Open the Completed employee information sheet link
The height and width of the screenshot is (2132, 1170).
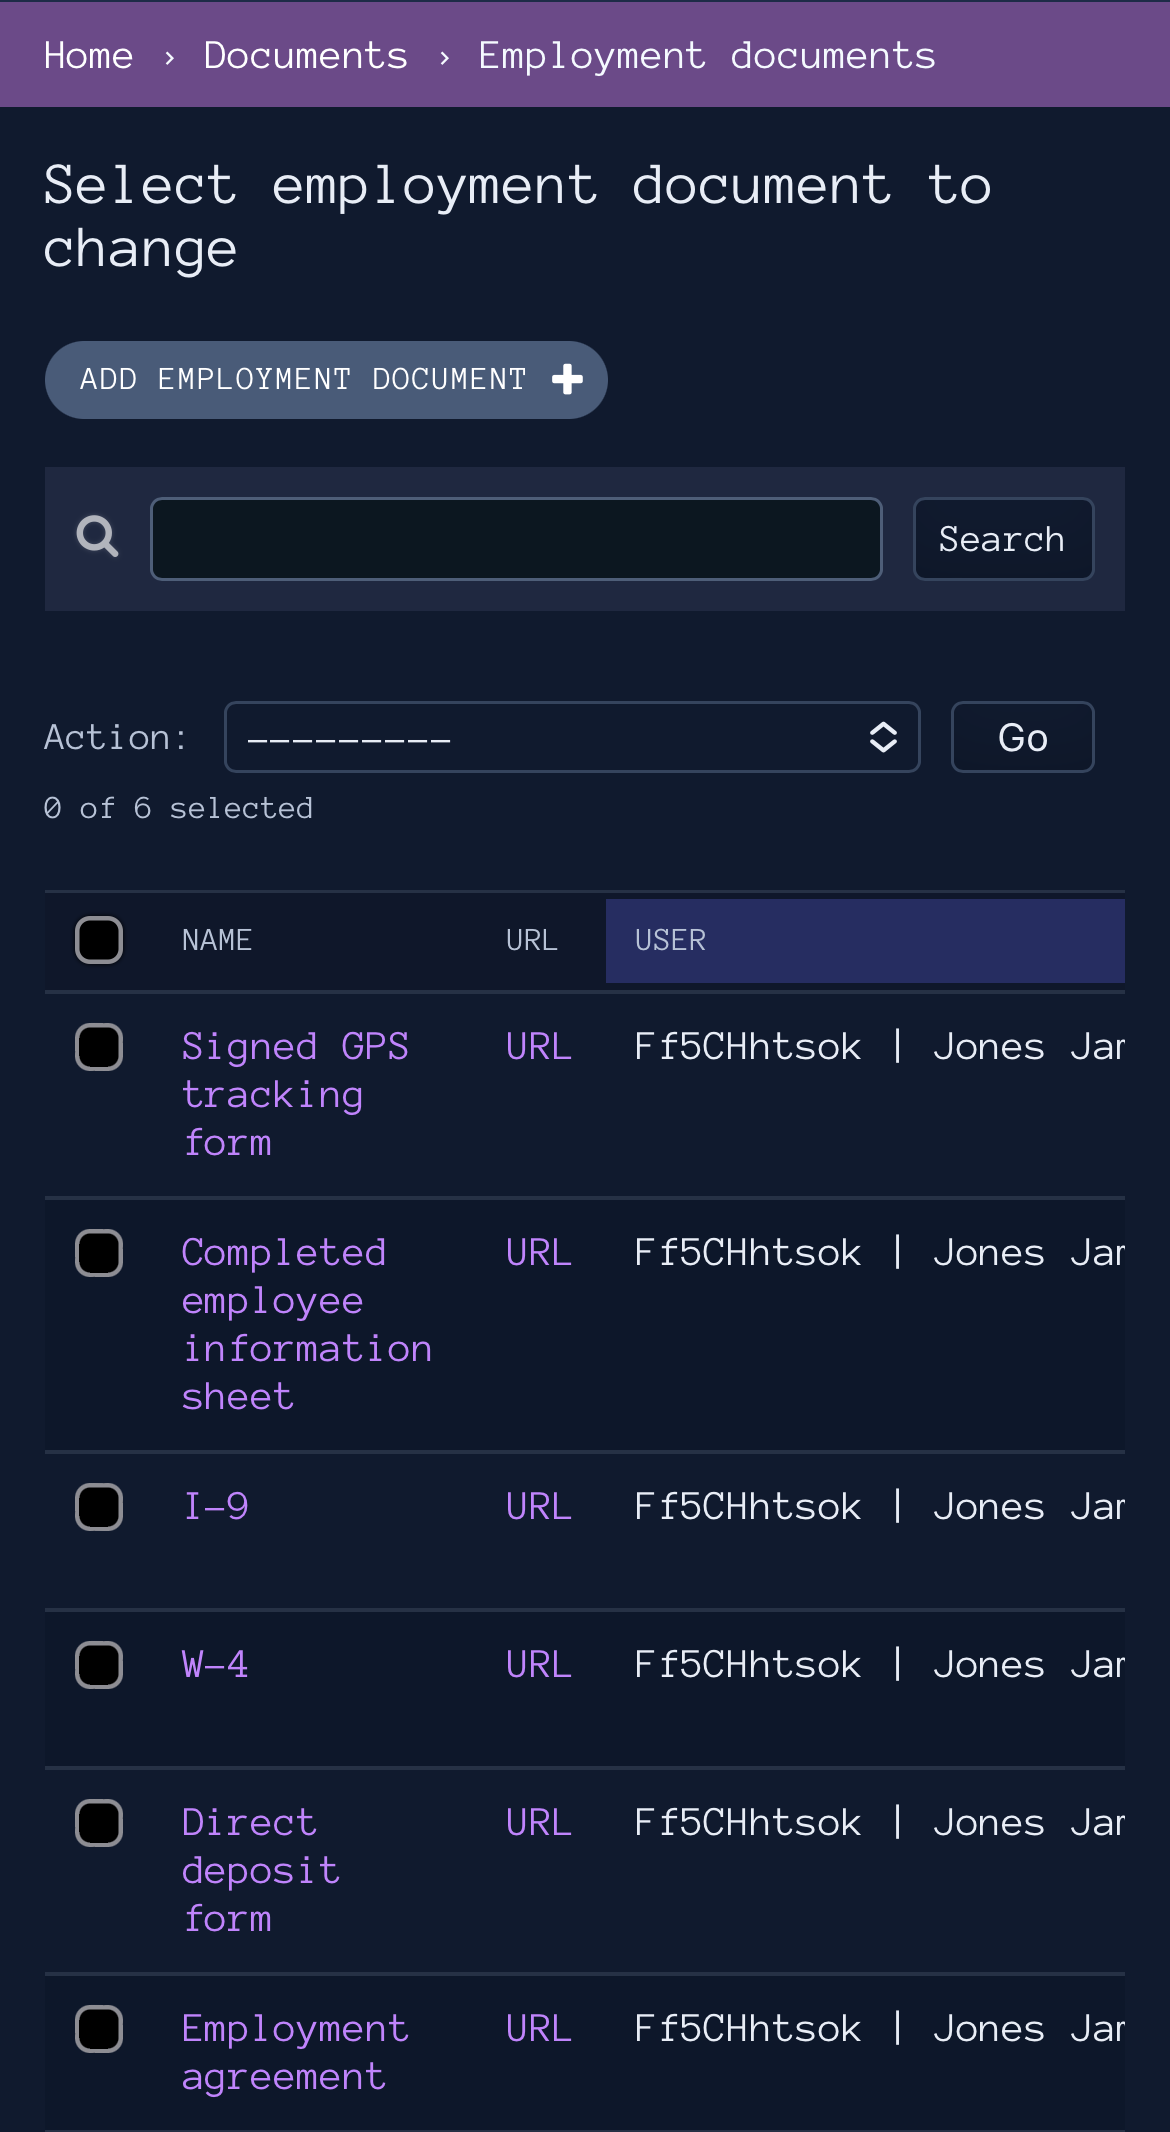[x=307, y=1324]
